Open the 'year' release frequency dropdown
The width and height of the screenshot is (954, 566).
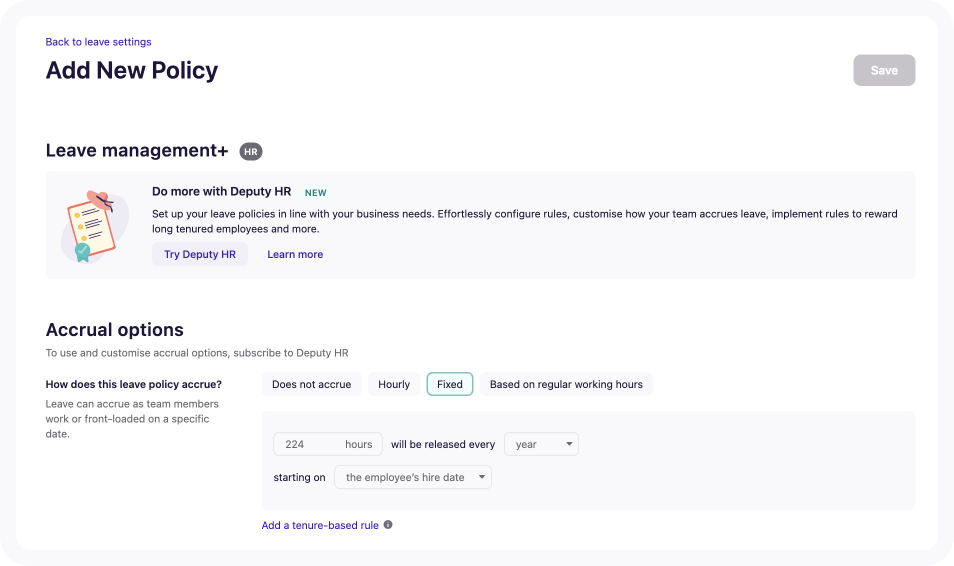541,444
